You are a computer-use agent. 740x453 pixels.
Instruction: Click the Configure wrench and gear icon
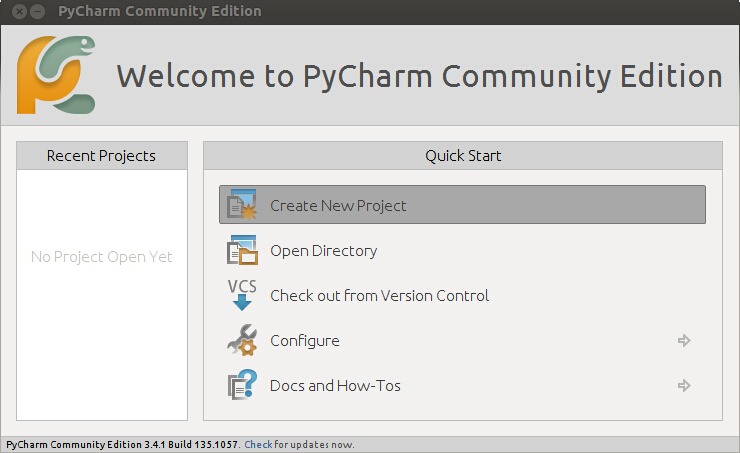tap(242, 340)
